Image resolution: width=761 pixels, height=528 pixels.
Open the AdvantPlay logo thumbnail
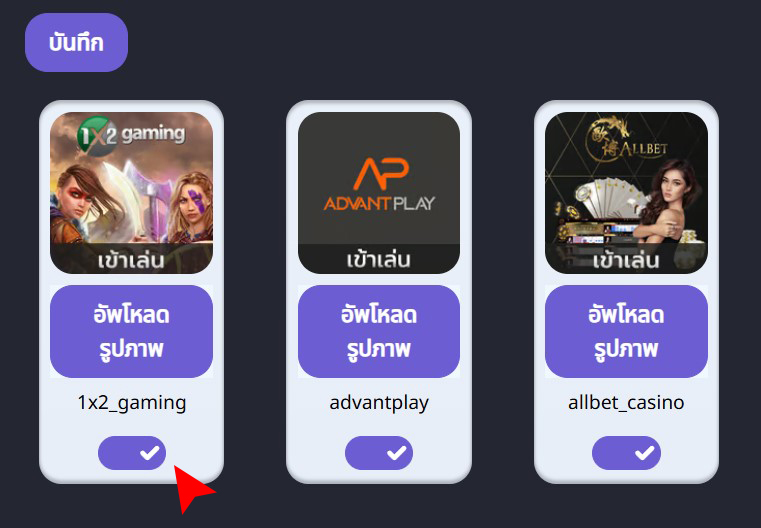379,193
